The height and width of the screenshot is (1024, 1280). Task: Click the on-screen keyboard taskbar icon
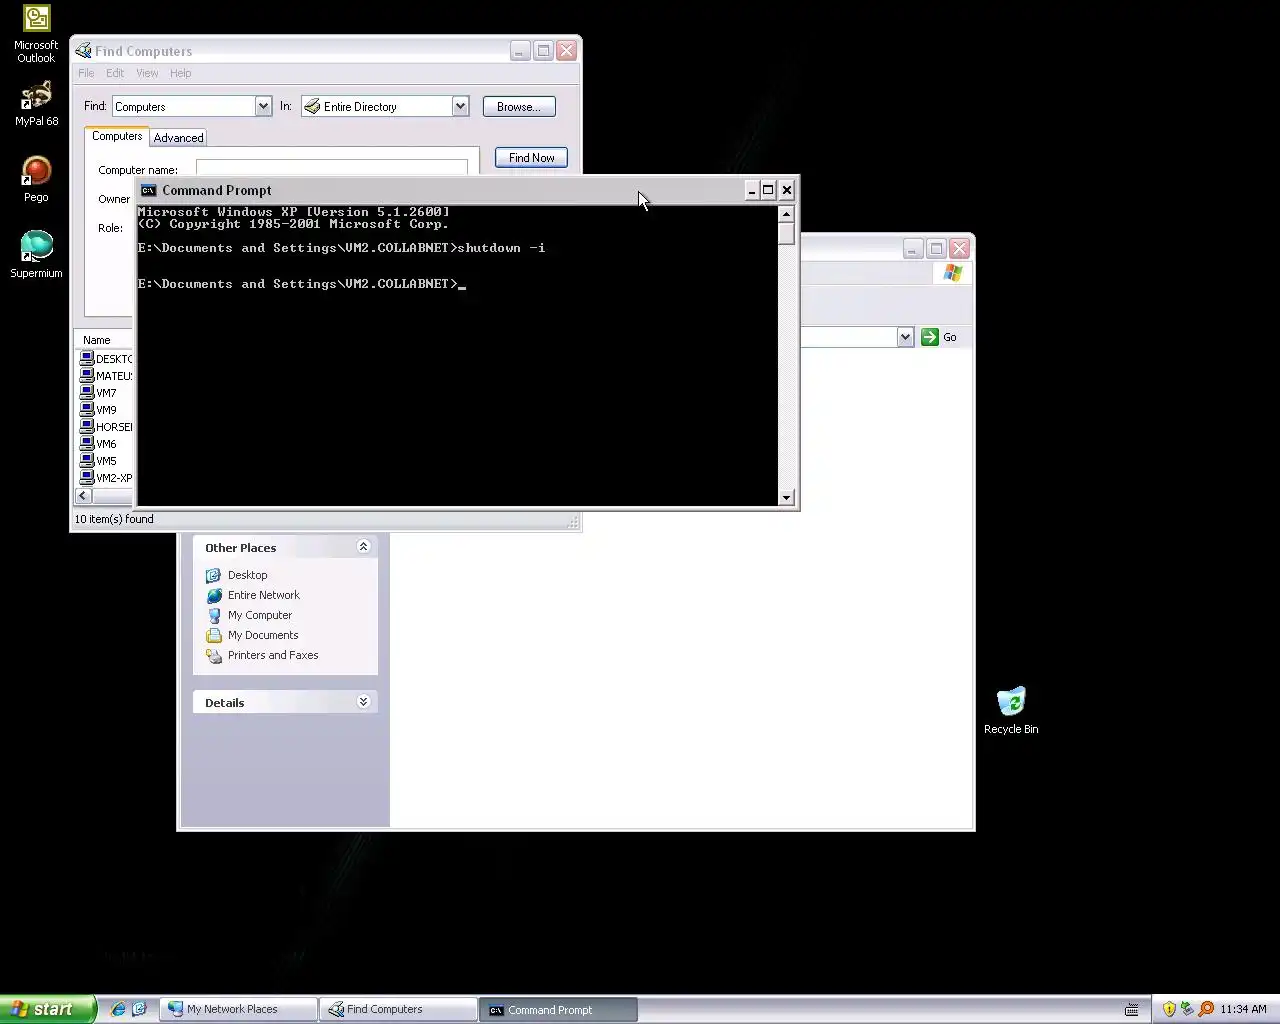pos(1131,1010)
